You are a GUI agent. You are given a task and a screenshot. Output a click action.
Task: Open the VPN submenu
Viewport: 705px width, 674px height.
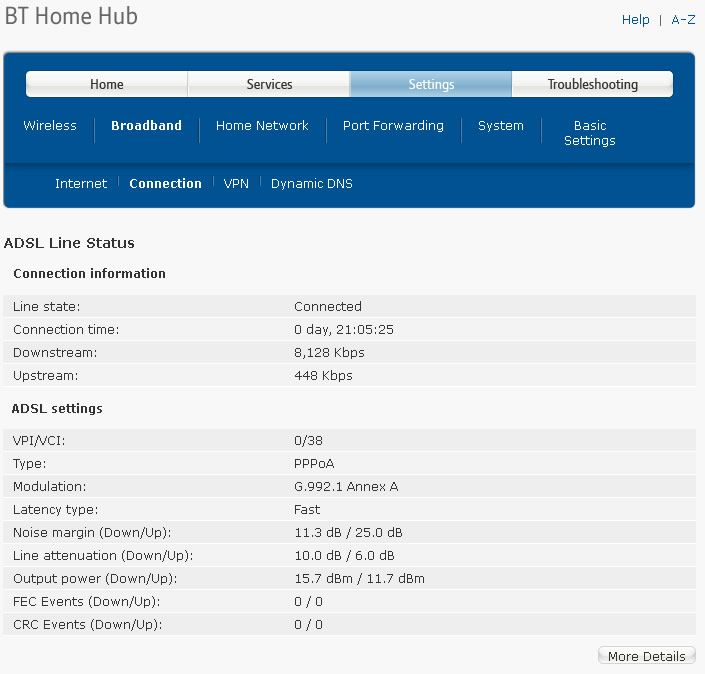click(x=236, y=183)
